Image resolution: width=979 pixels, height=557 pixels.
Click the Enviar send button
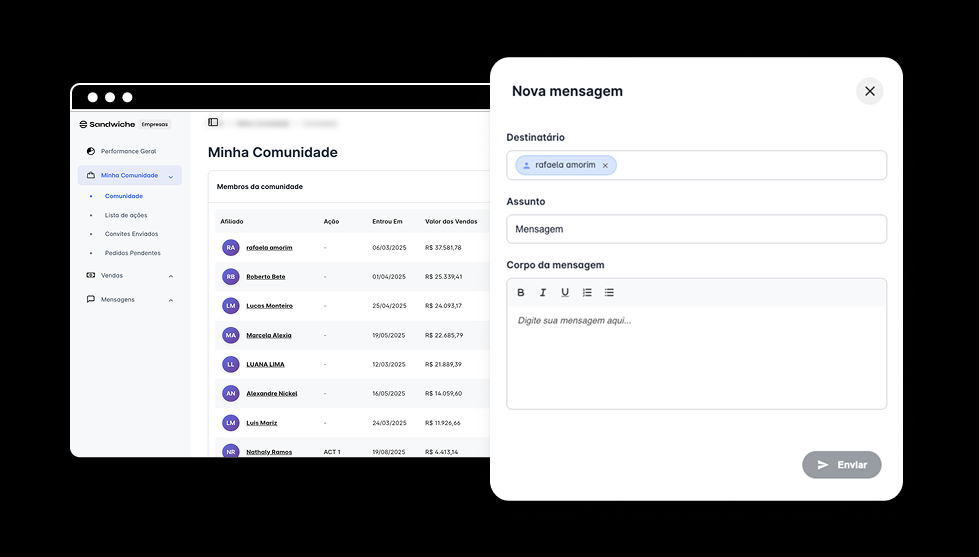[x=842, y=465]
